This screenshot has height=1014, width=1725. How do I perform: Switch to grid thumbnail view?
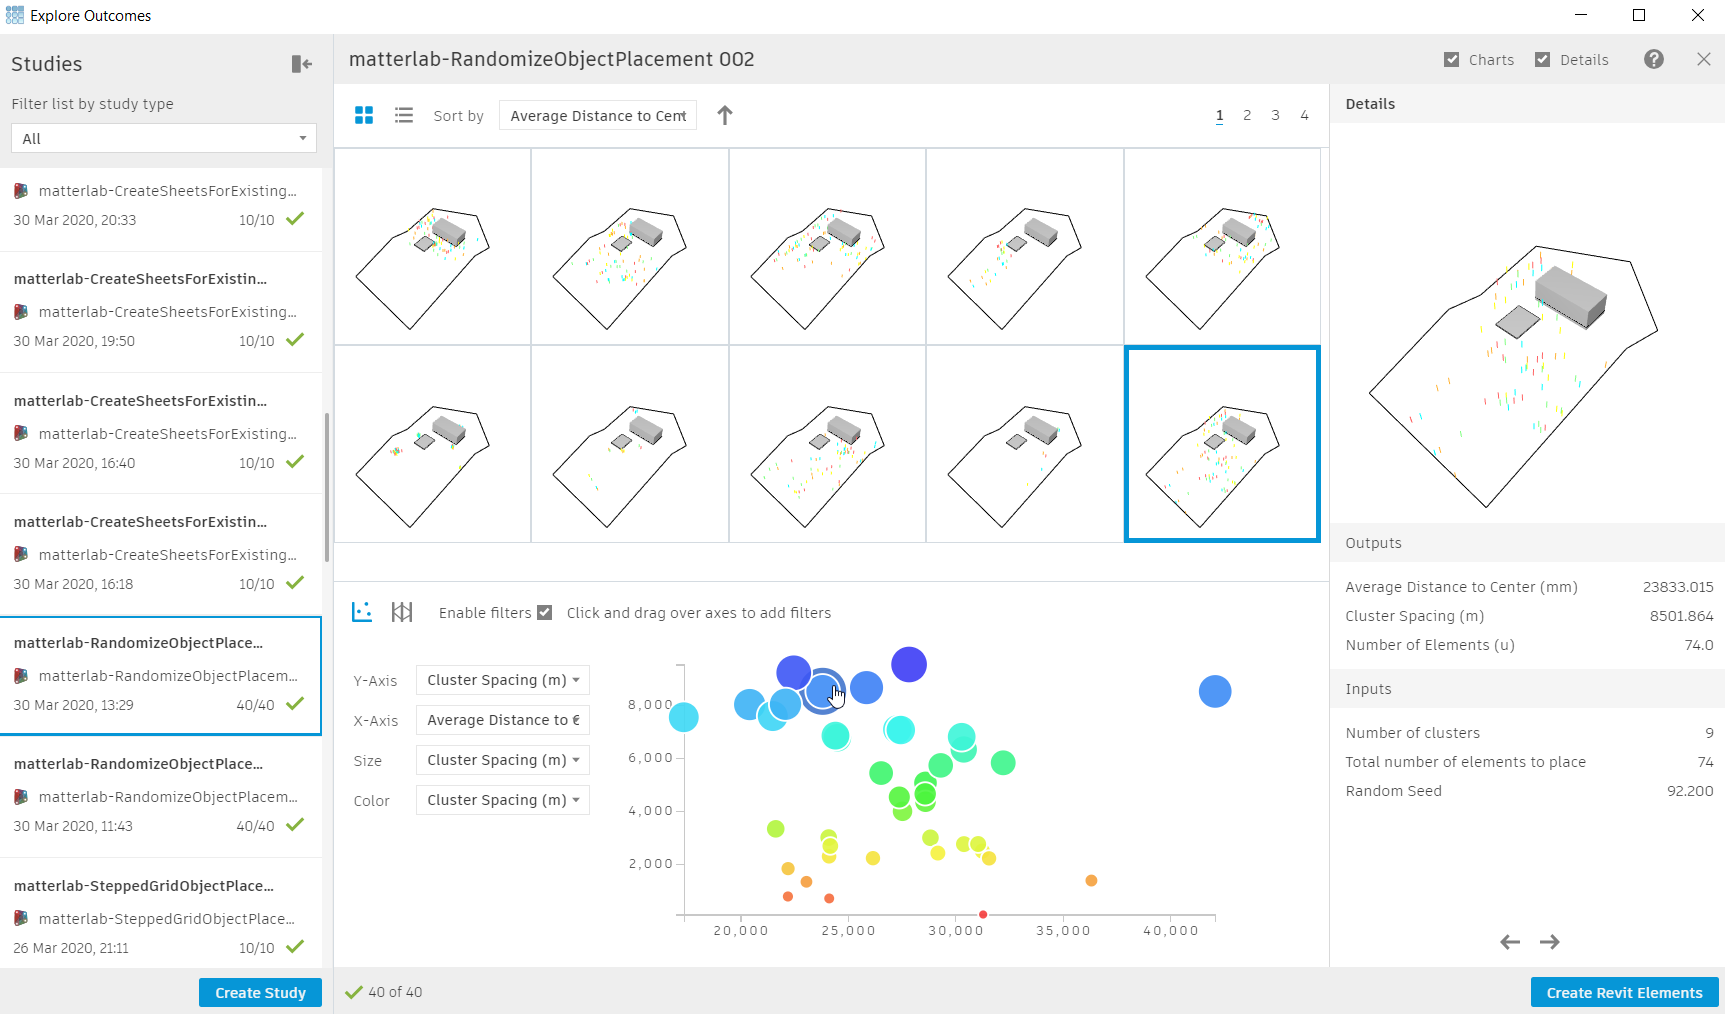click(364, 116)
